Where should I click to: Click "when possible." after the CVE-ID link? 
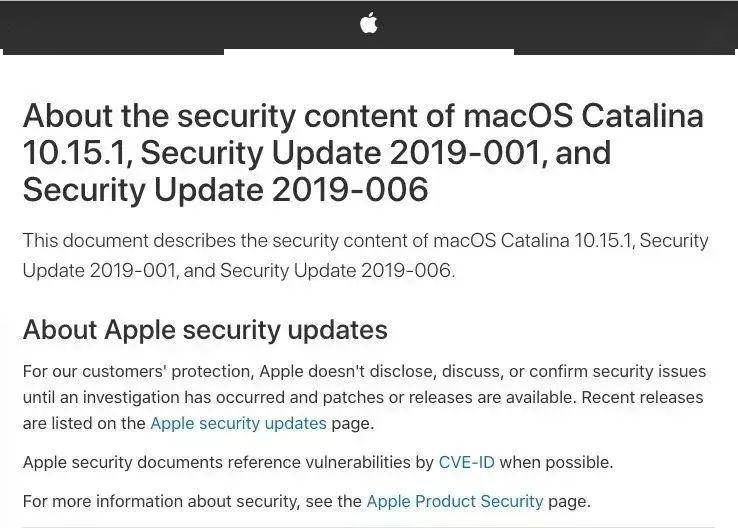(x=556, y=462)
